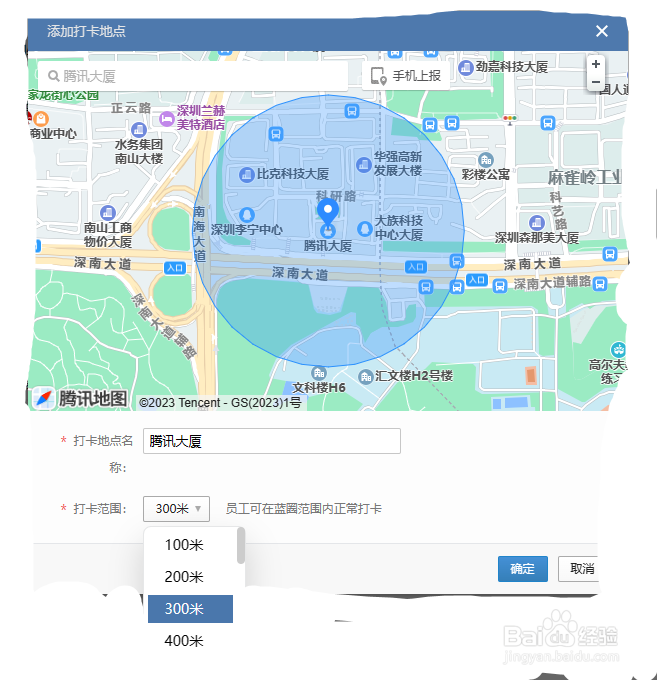657x680 pixels.
Task: Click the phone location icon beside 手机上报
Action: click(x=378, y=76)
